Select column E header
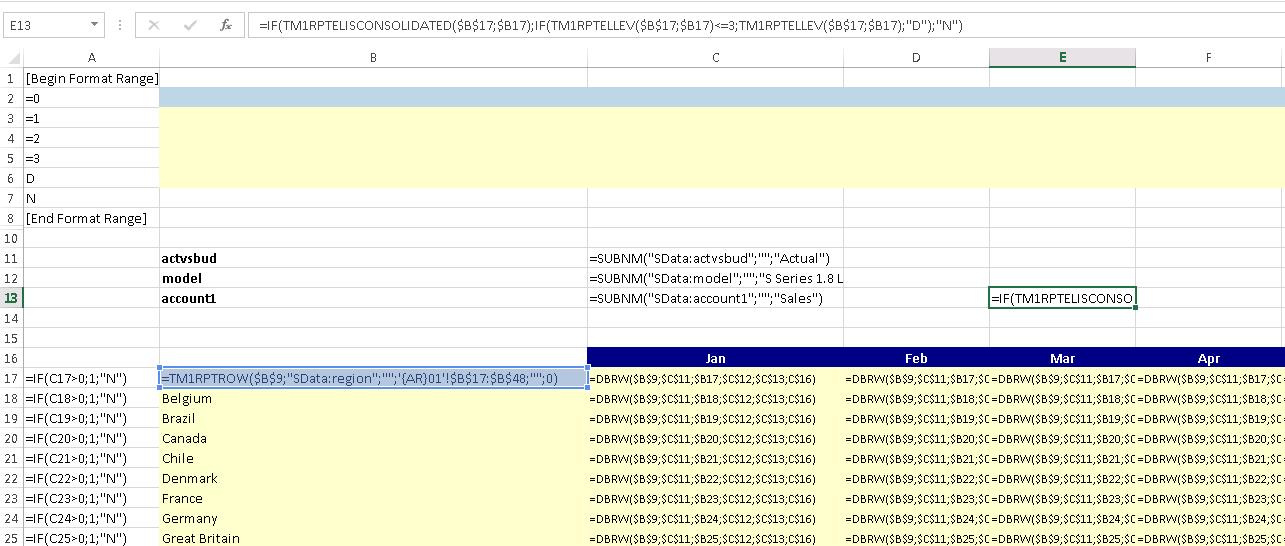This screenshot has width=1285, height=546. click(x=1062, y=58)
